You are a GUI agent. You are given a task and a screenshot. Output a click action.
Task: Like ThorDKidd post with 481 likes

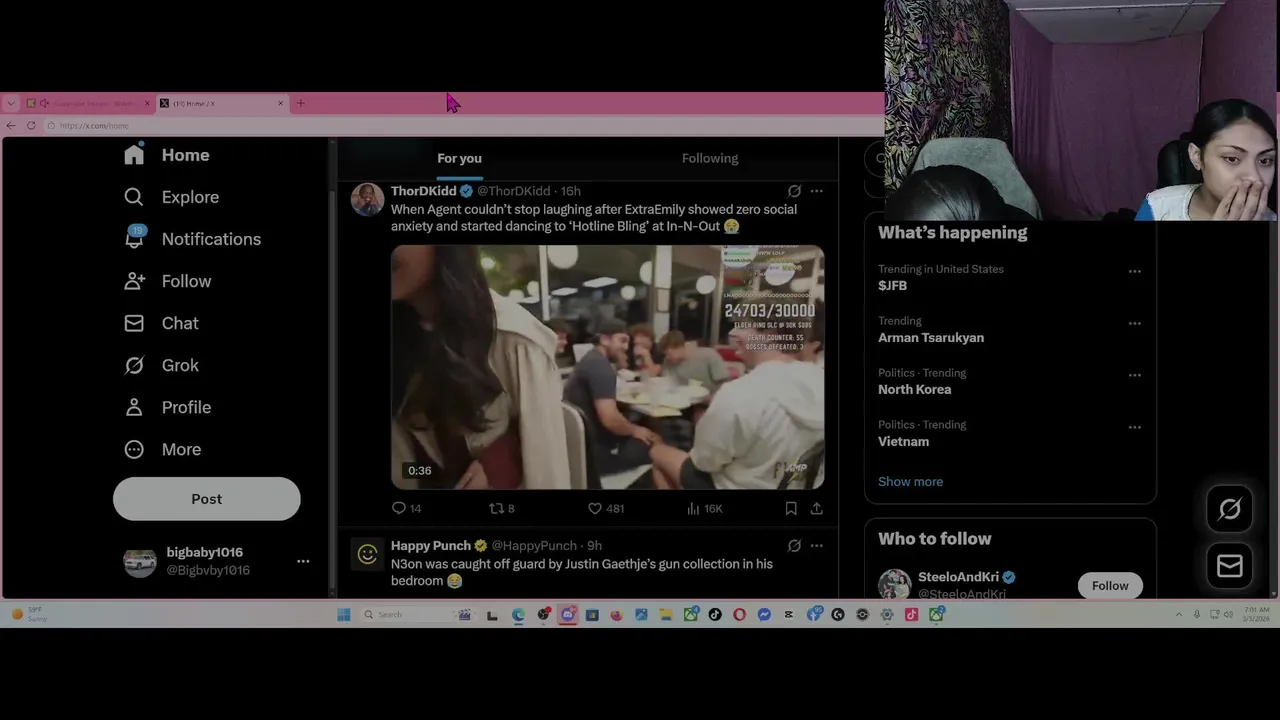(605, 508)
